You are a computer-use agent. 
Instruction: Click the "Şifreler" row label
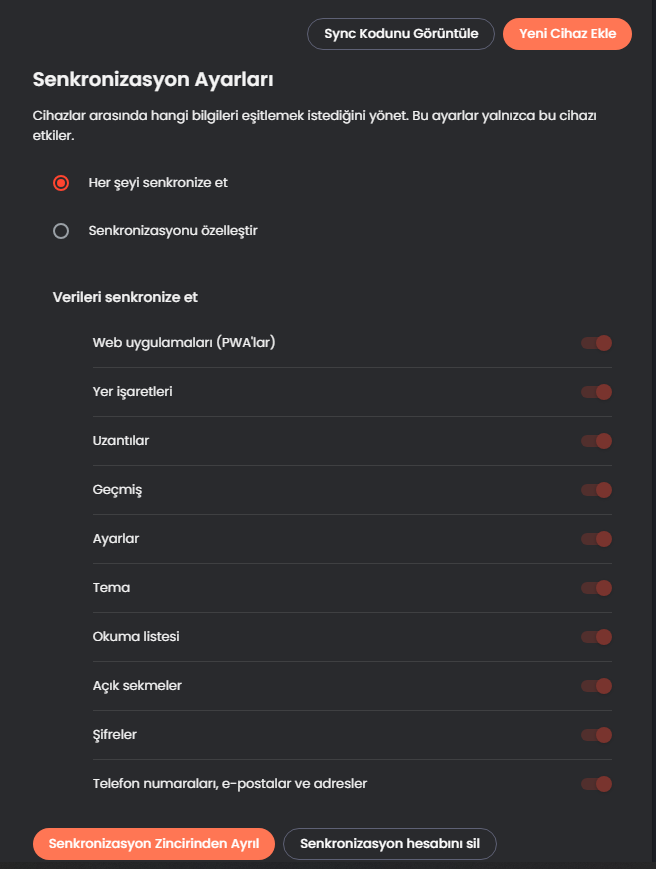coord(115,735)
